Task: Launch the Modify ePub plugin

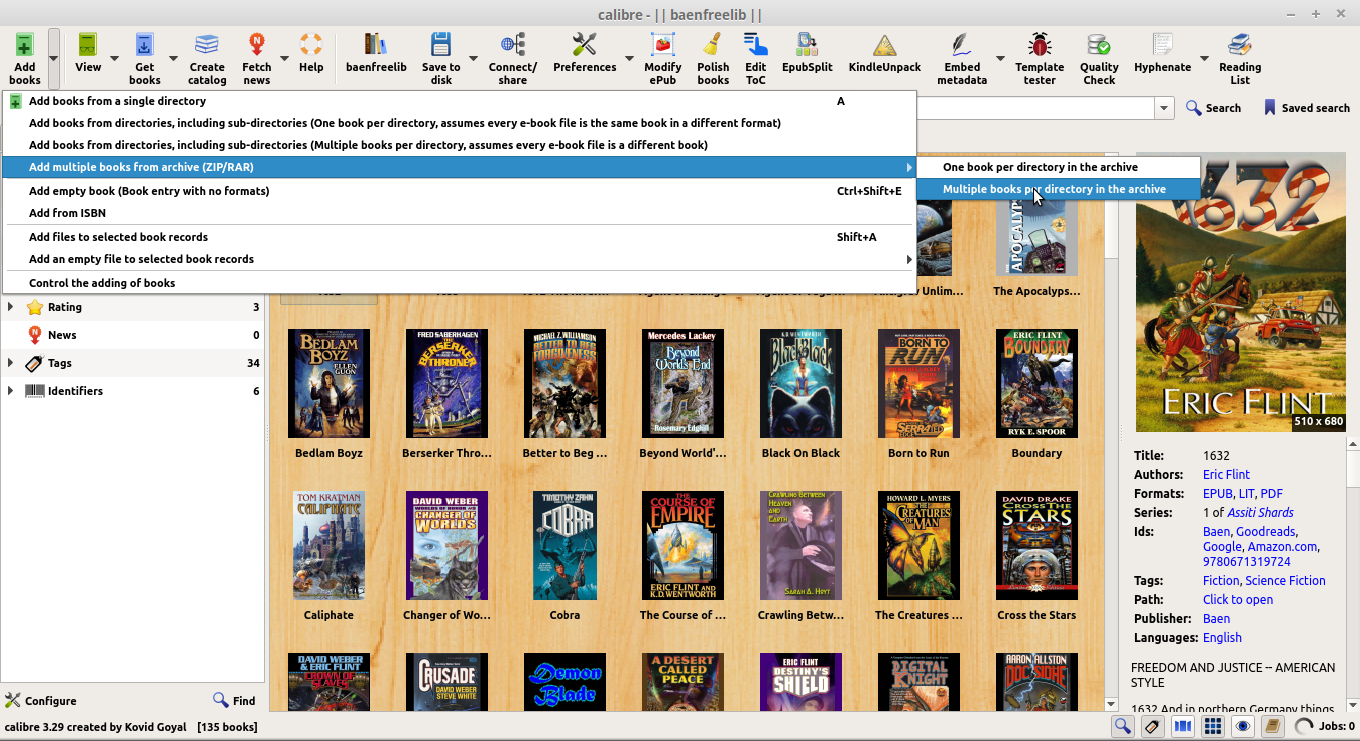Action: click(663, 46)
